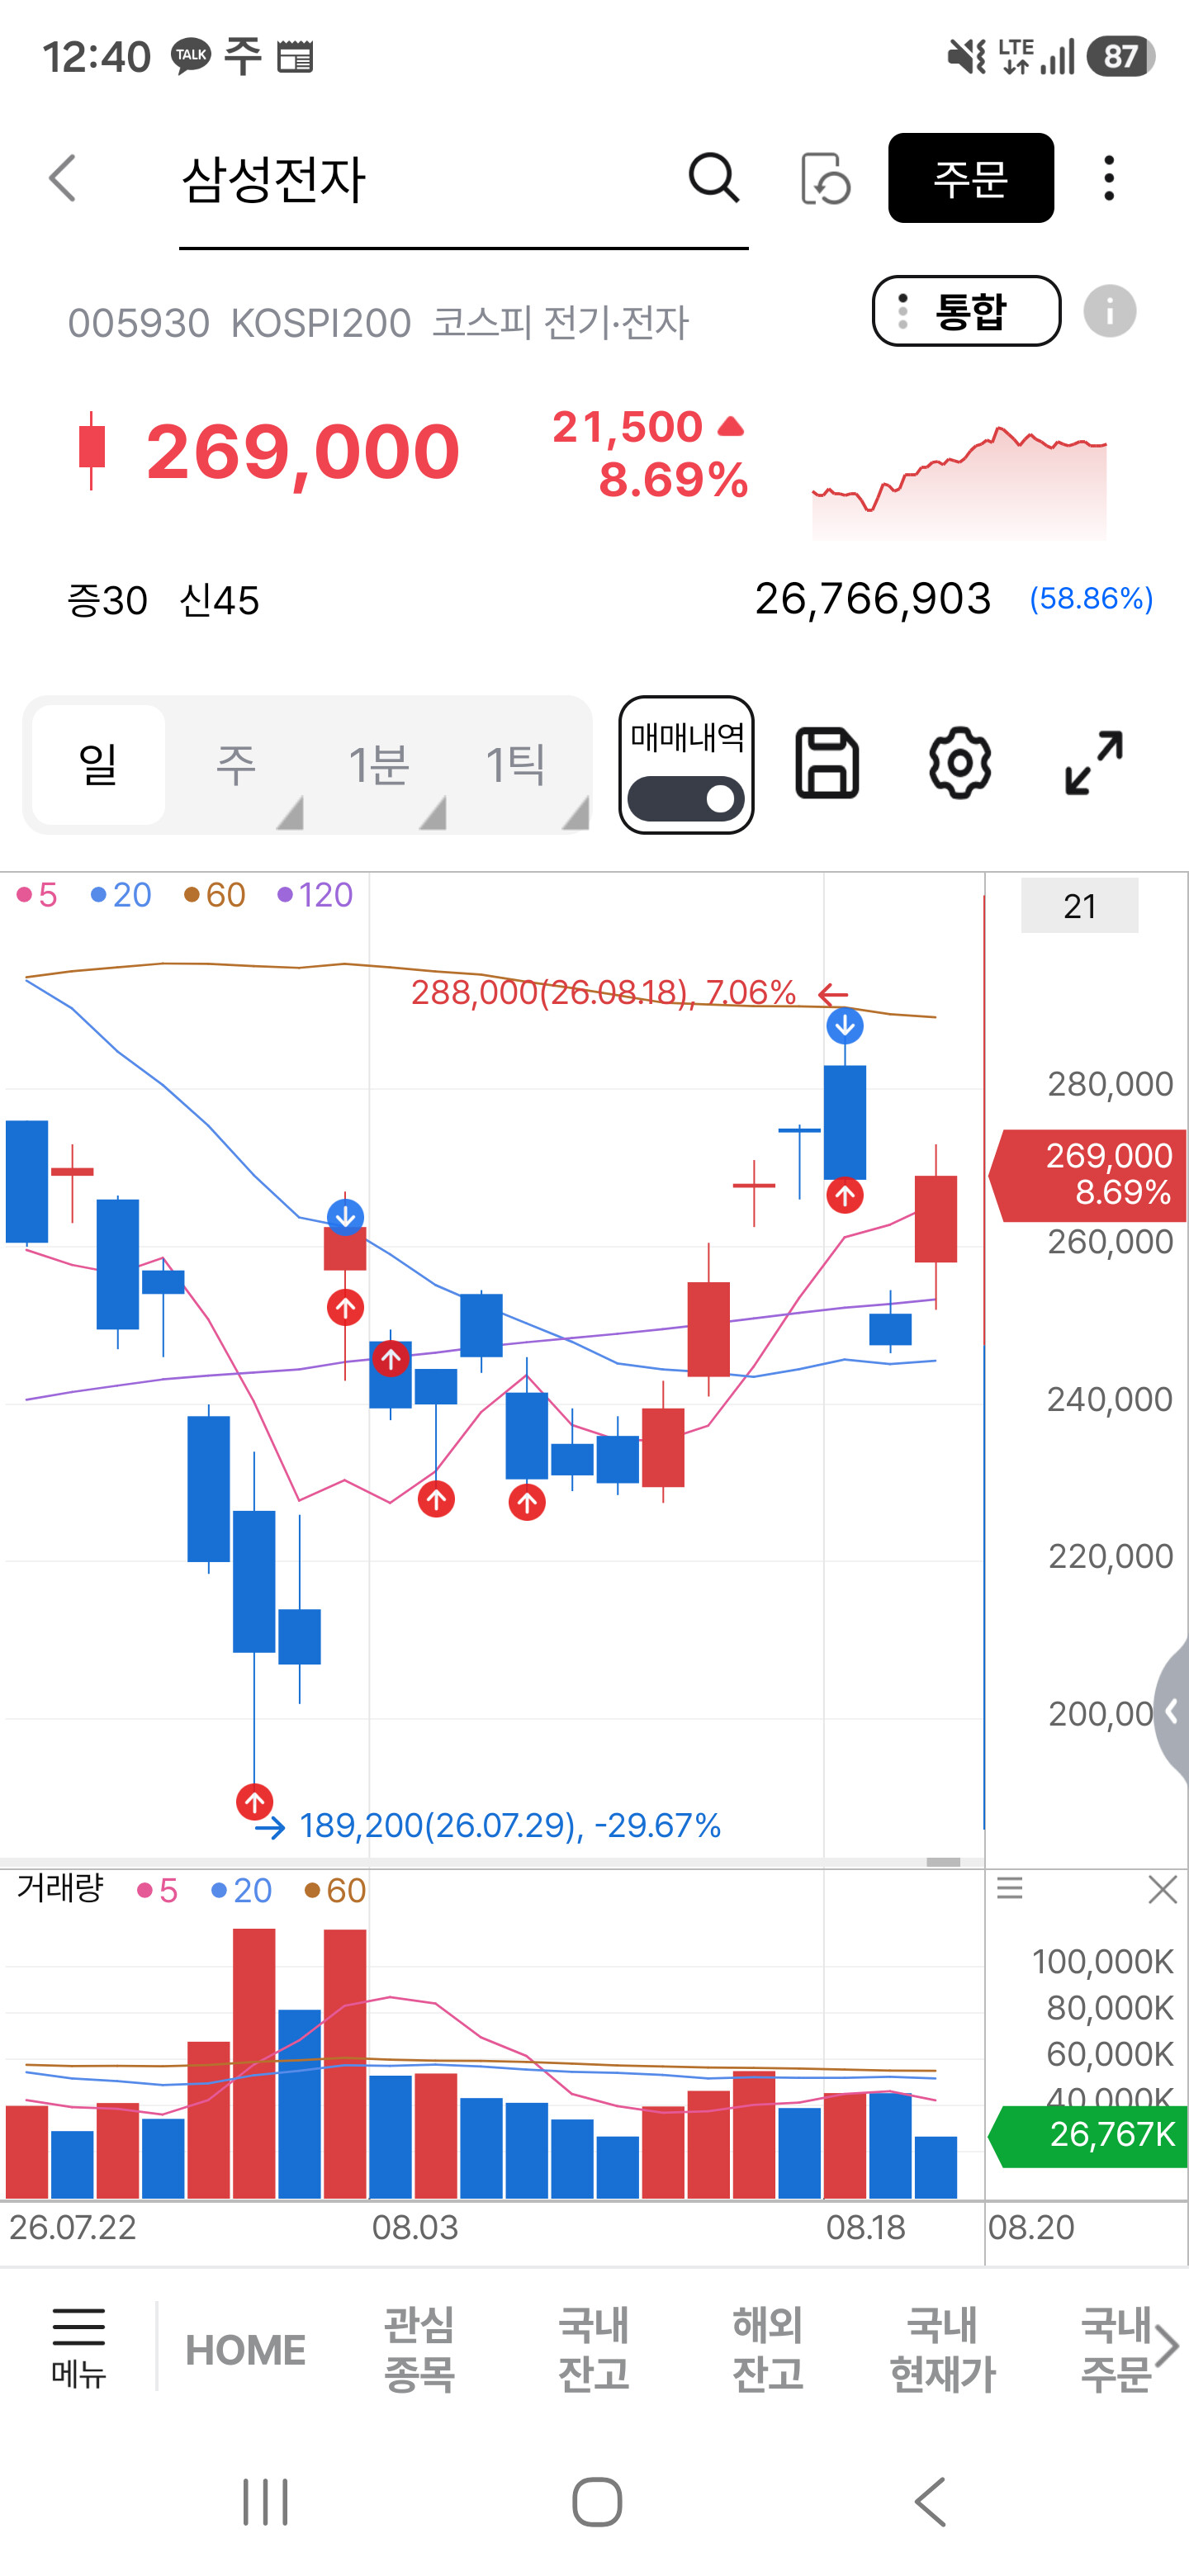Viewport: 1189px width, 2576px height.
Task: Tap the KakaoTalk notification icon
Action: [190, 56]
